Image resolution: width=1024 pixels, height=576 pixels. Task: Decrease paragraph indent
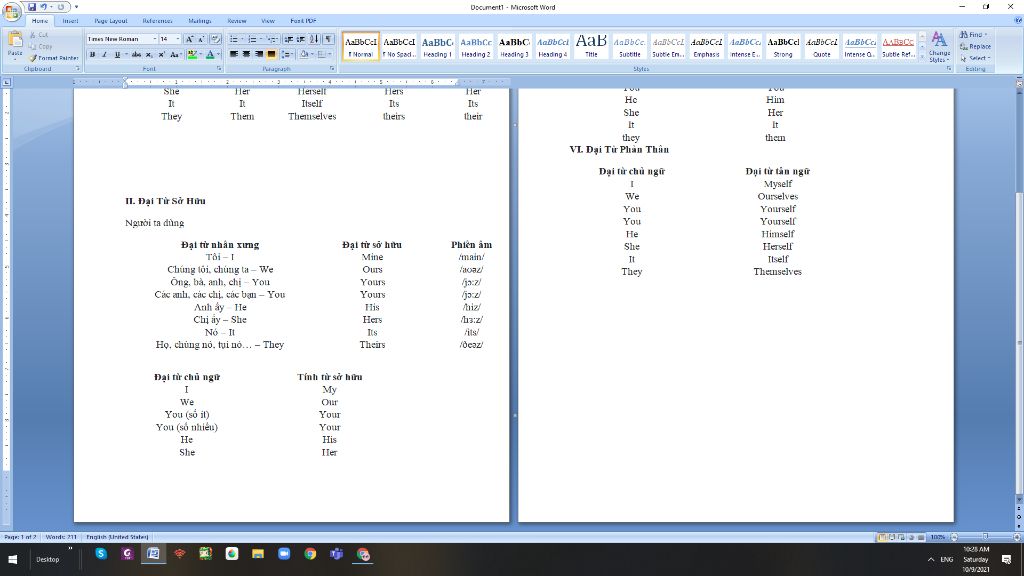pyautogui.click(x=288, y=39)
